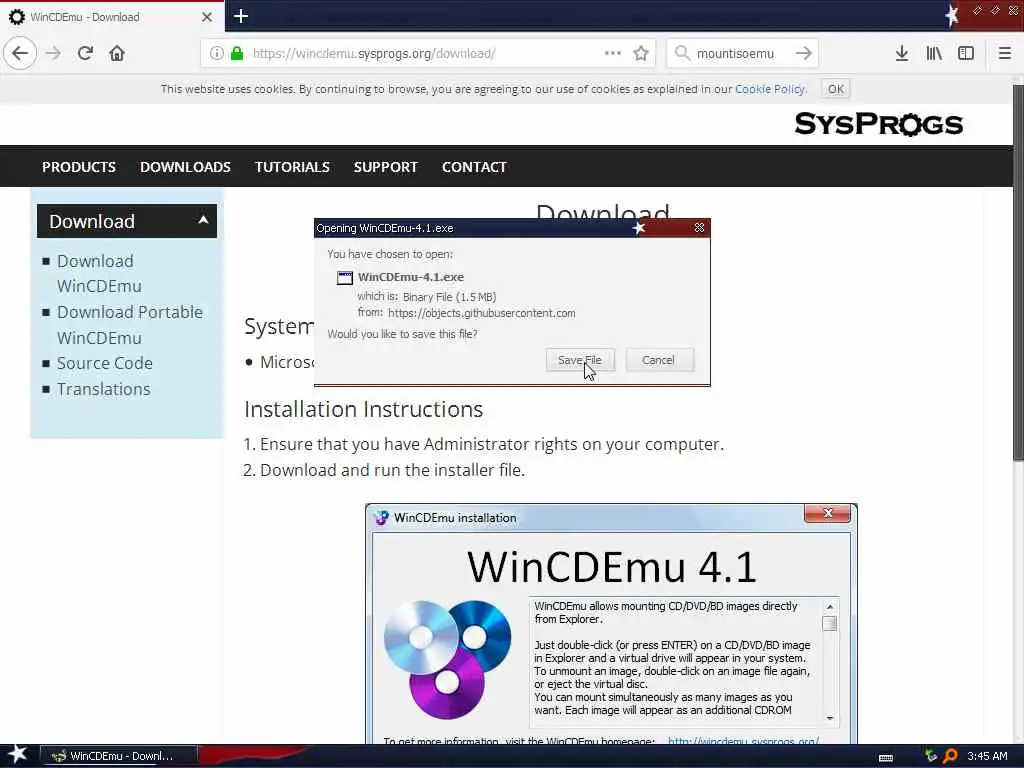Click the green secure padlock icon
This screenshot has height=768, width=1024.
238,54
